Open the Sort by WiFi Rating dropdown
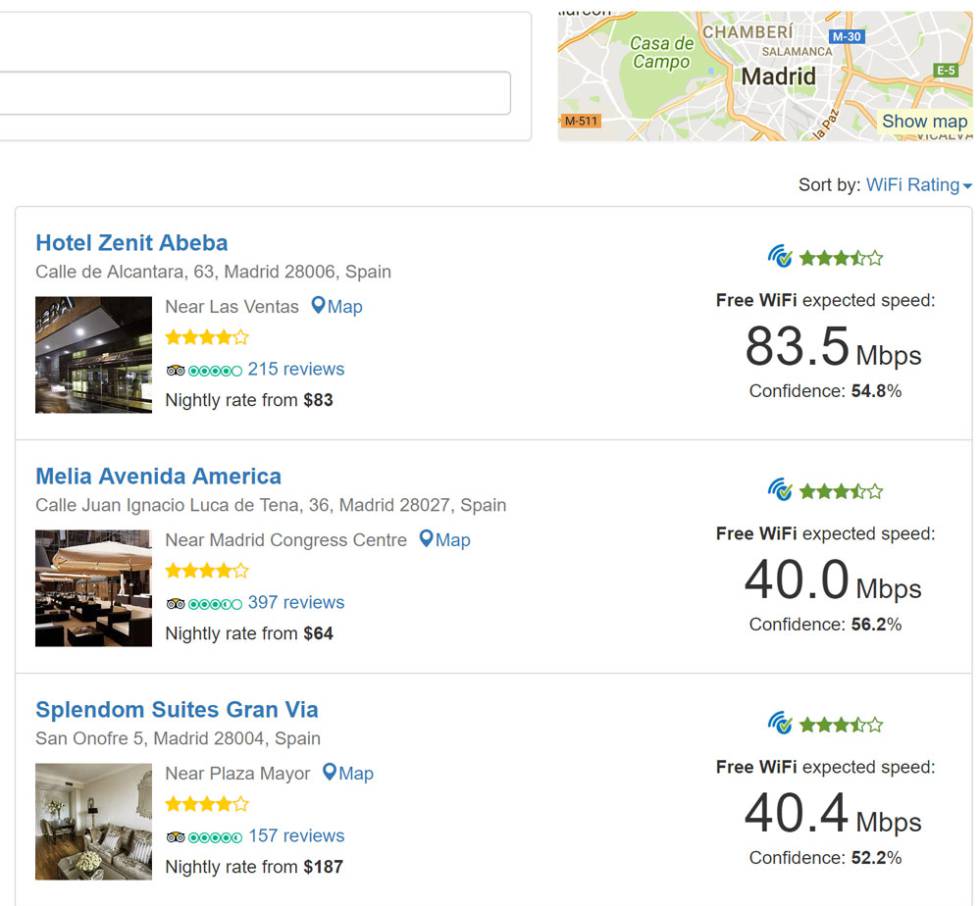This screenshot has height=906, width=980. pyautogui.click(x=918, y=185)
